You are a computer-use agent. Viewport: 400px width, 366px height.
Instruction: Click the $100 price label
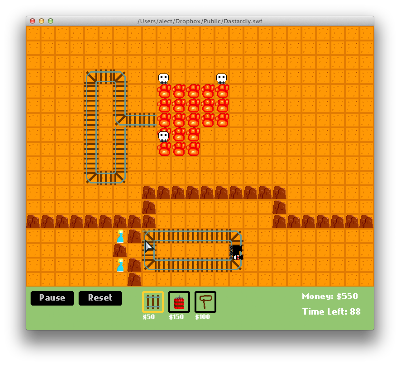pos(203,317)
